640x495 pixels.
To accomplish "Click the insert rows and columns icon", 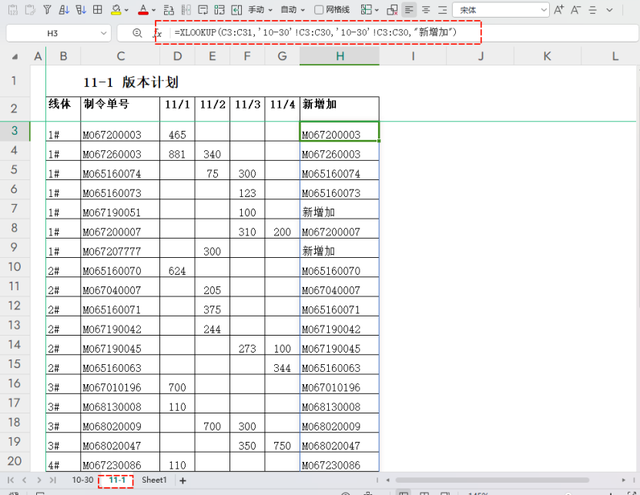I will pyautogui.click(x=169, y=10).
